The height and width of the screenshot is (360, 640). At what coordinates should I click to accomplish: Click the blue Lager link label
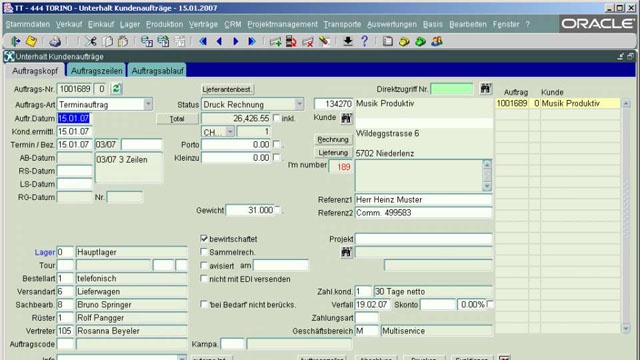coord(45,252)
